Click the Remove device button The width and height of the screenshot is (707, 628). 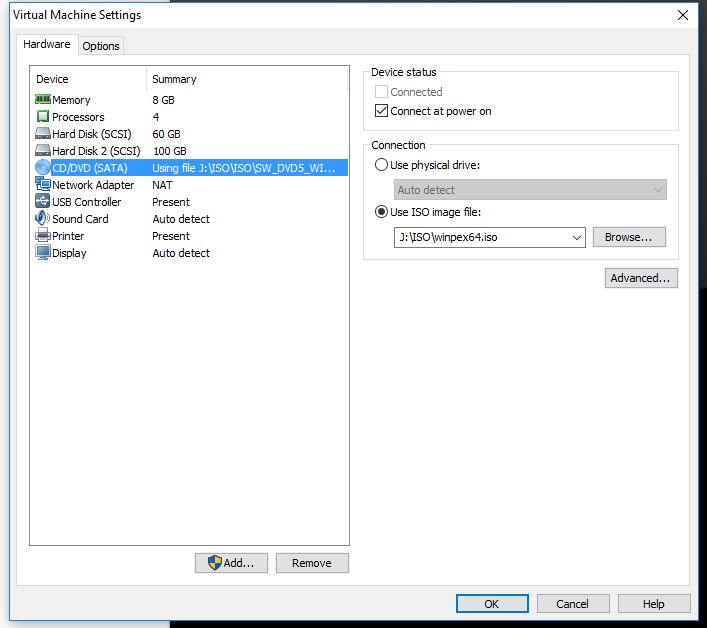[x=312, y=563]
